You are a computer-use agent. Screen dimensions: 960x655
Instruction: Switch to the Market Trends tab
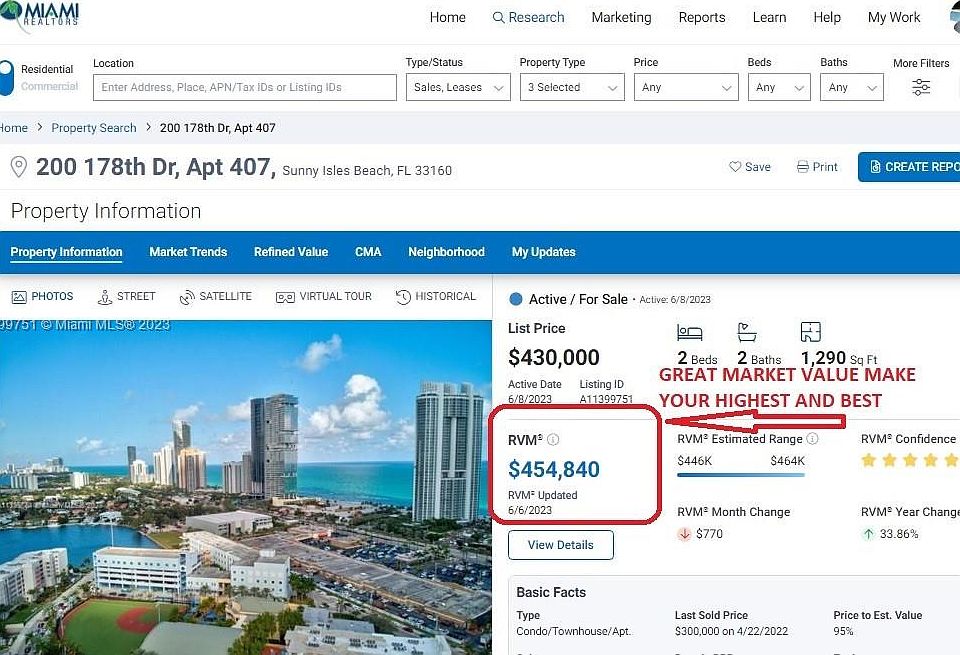[188, 252]
